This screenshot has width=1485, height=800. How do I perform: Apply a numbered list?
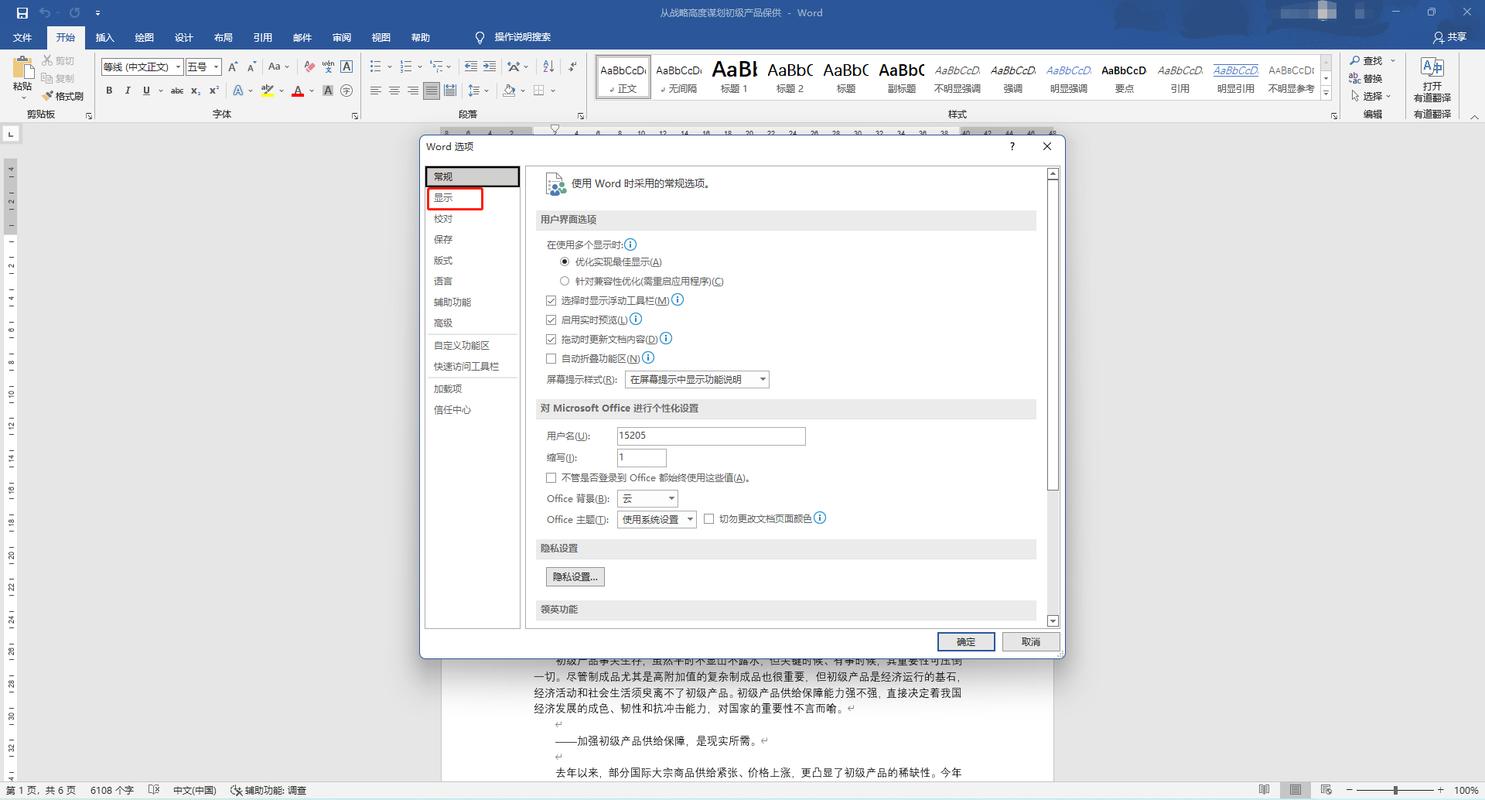pyautogui.click(x=405, y=67)
